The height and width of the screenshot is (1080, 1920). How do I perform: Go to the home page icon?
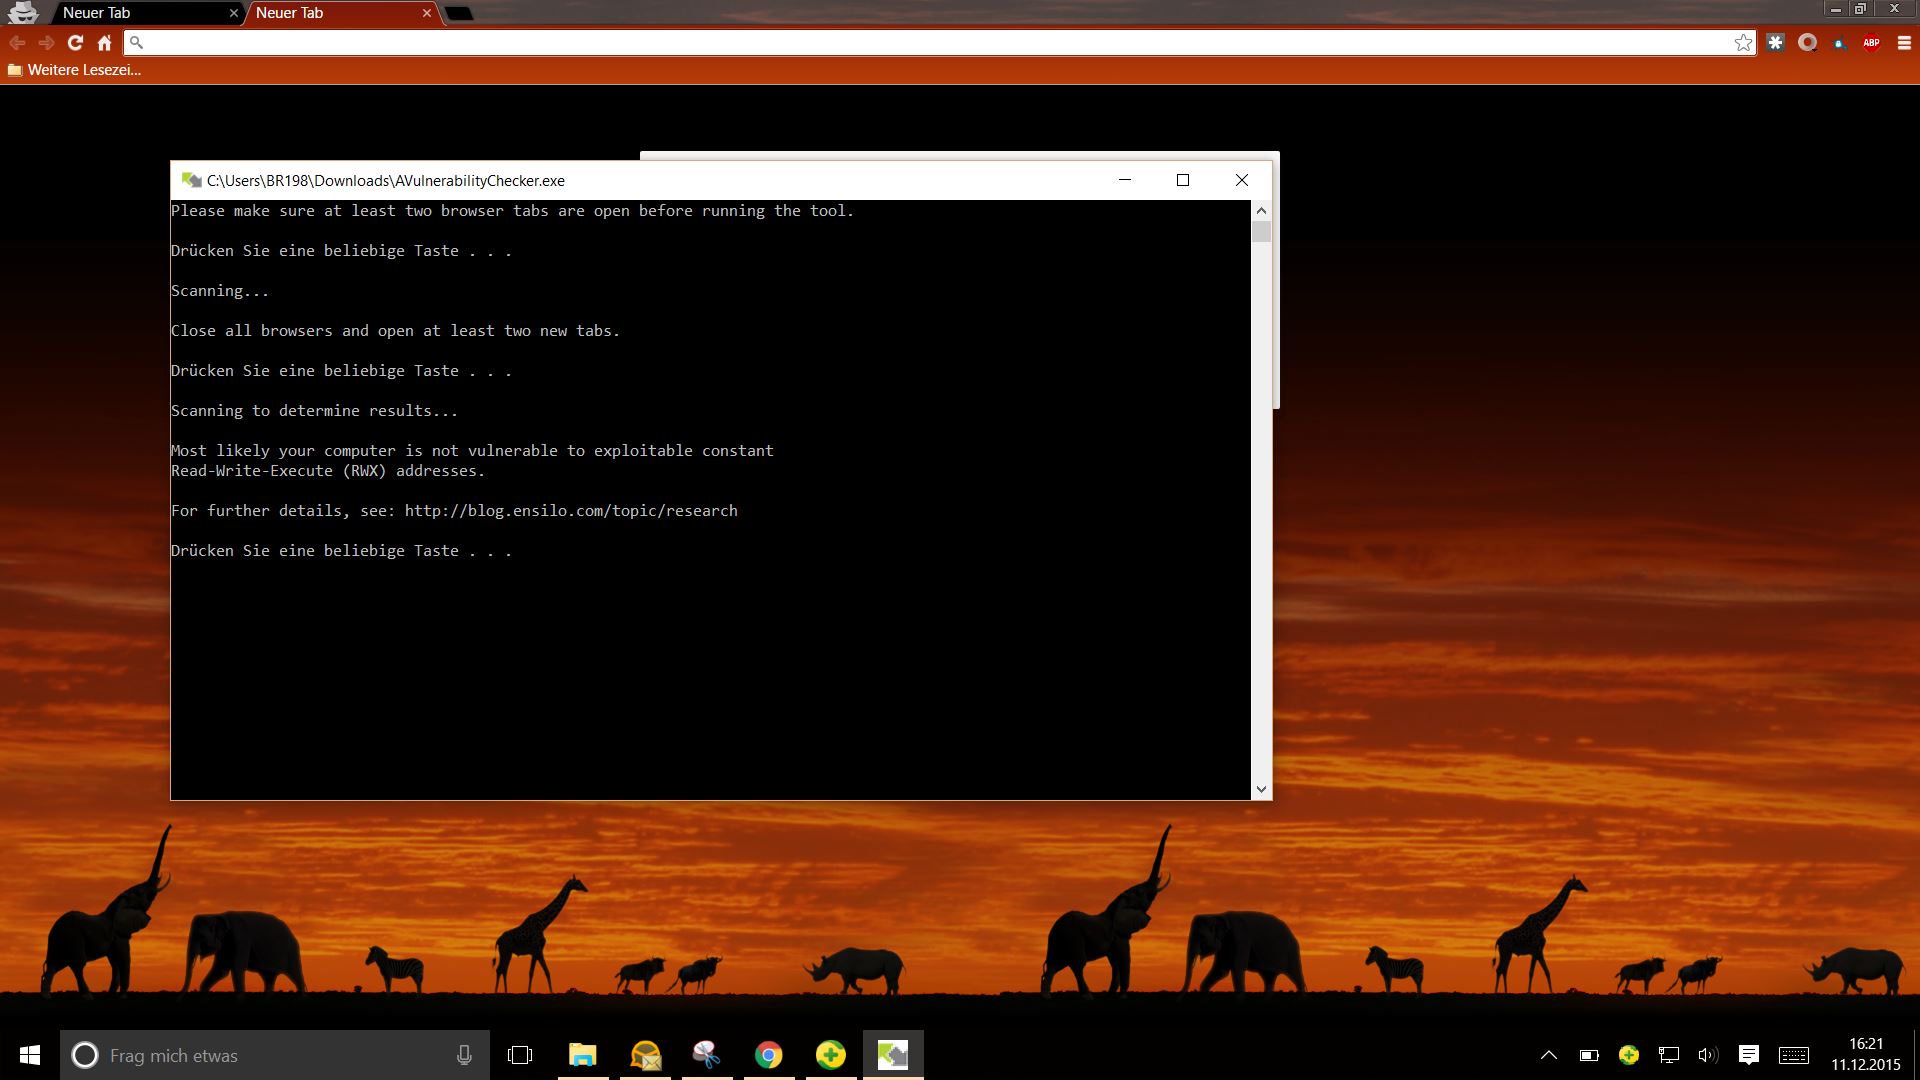(104, 43)
